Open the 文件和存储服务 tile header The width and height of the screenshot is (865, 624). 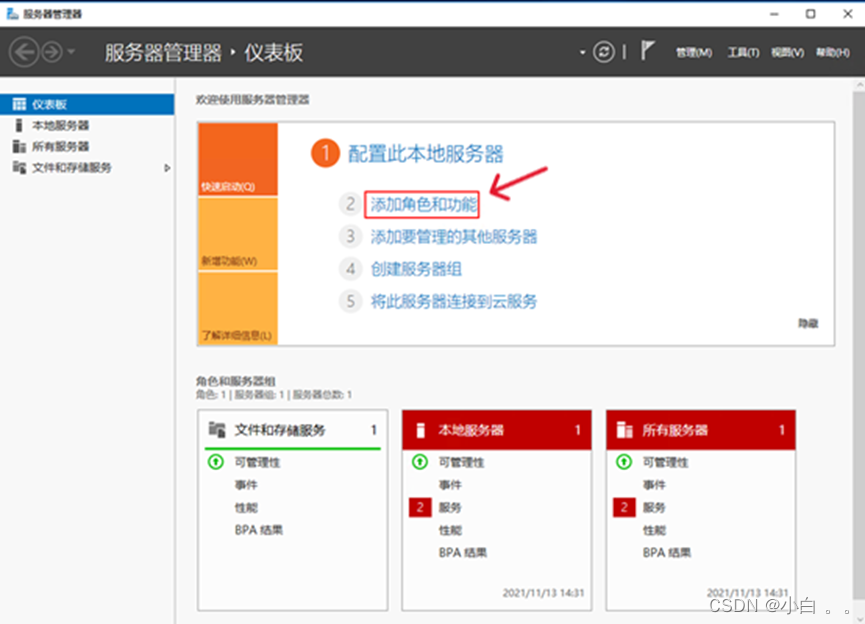pyautogui.click(x=293, y=430)
